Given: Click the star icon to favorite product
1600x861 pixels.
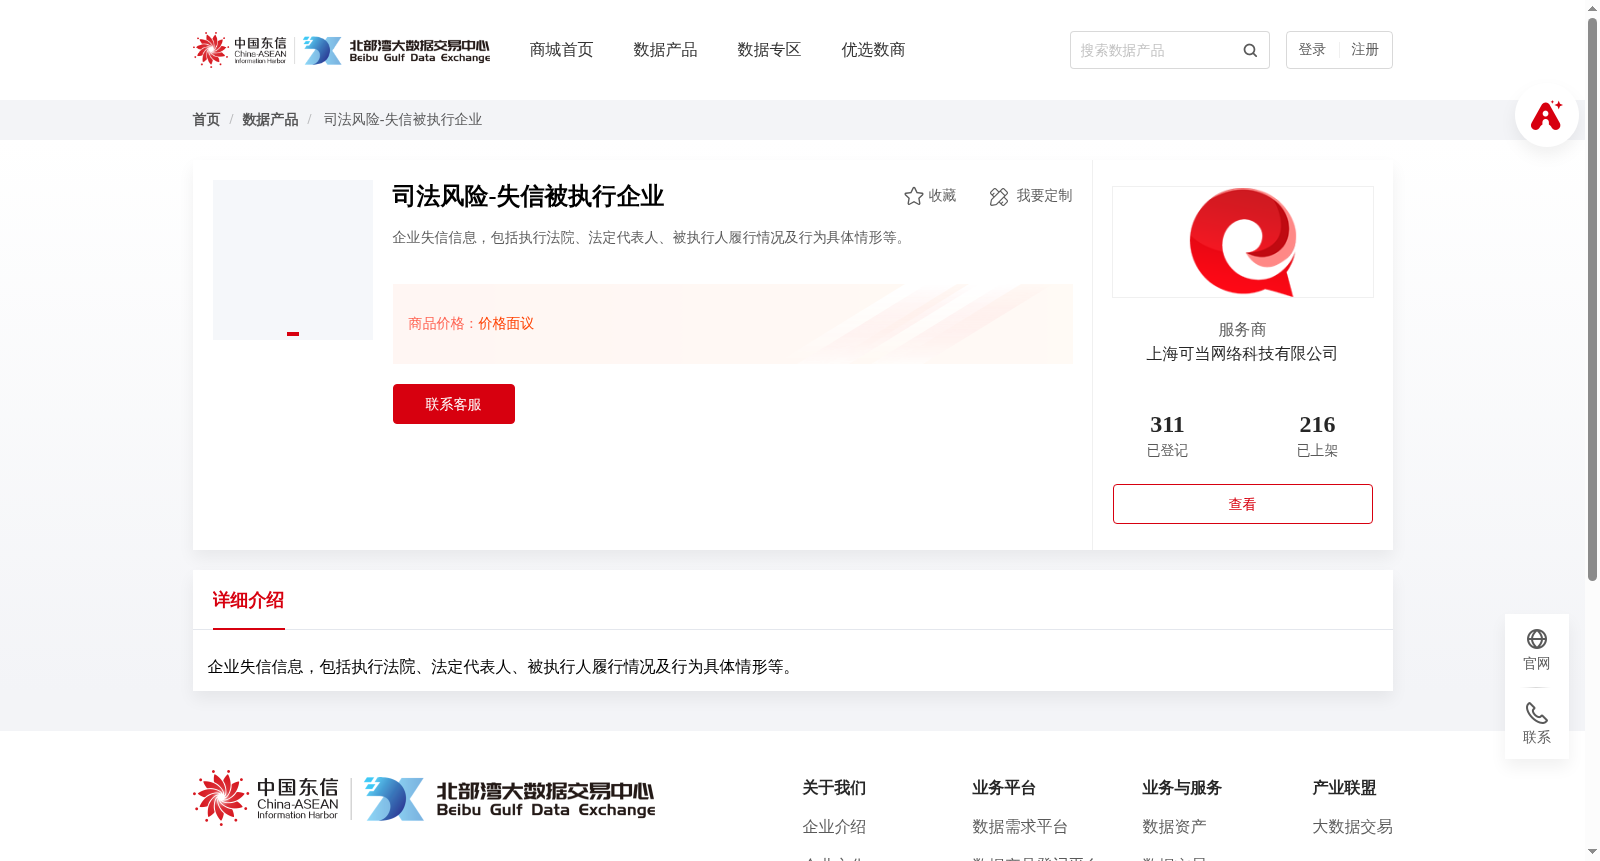Looking at the screenshot, I should (x=913, y=196).
